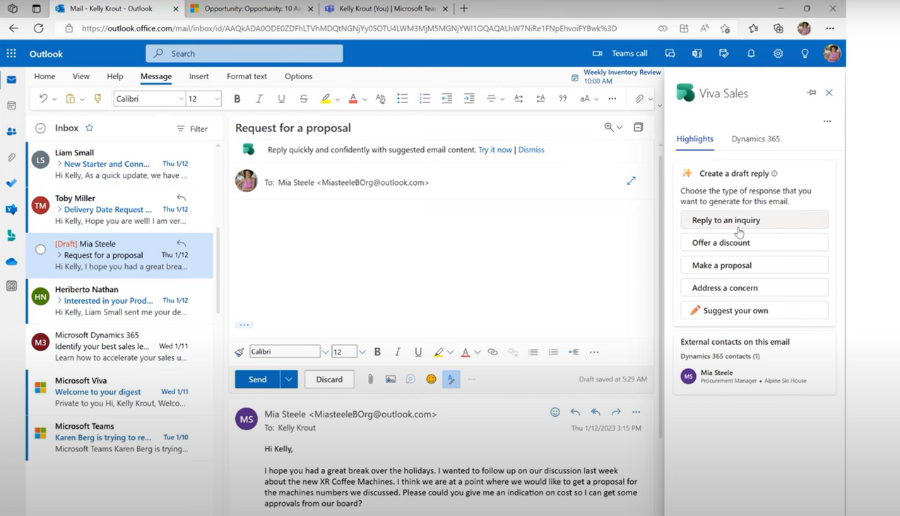Pin the Viva Sales pane

pyautogui.click(x=811, y=92)
